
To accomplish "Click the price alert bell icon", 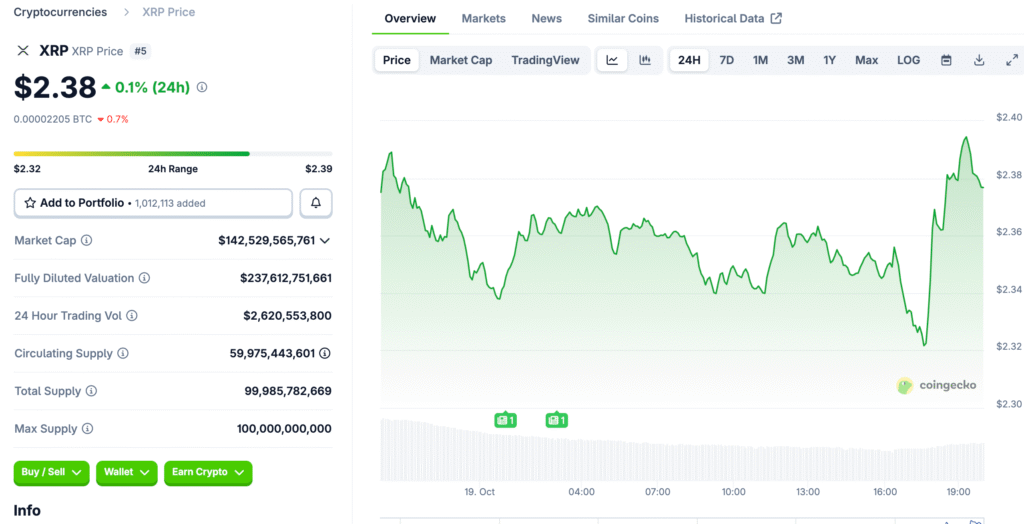I will [316, 203].
